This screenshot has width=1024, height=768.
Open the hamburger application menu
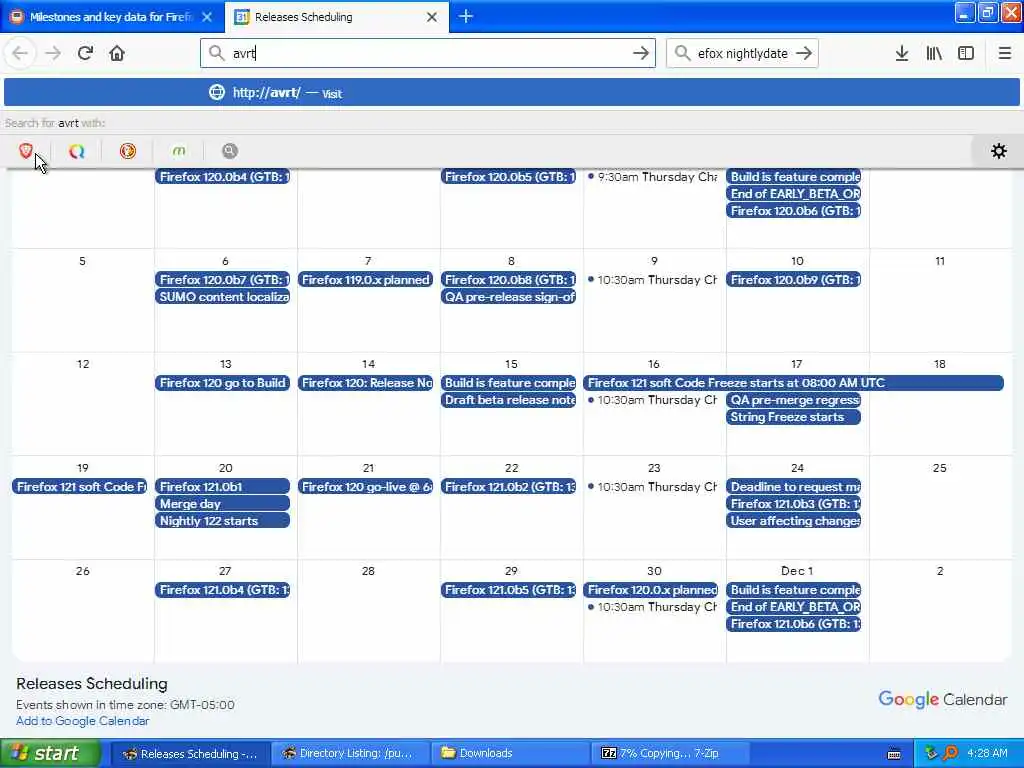(1004, 53)
